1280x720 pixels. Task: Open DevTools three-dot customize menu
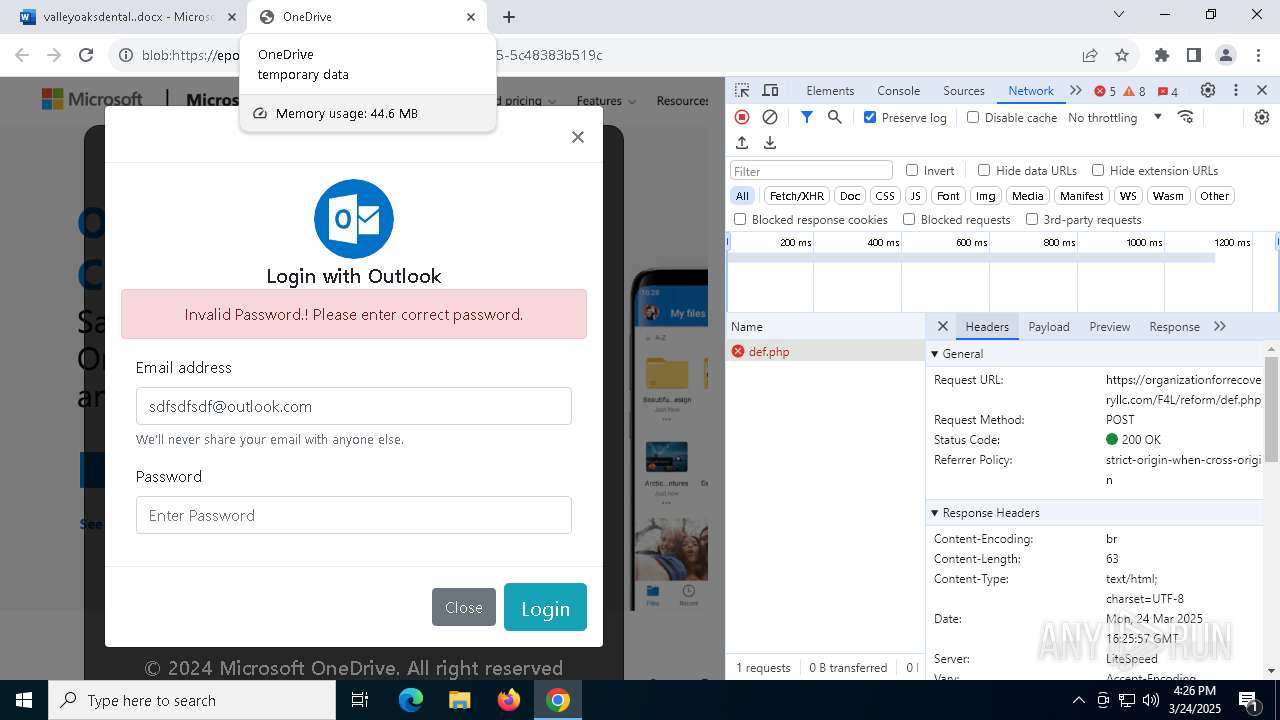tap(1236, 90)
